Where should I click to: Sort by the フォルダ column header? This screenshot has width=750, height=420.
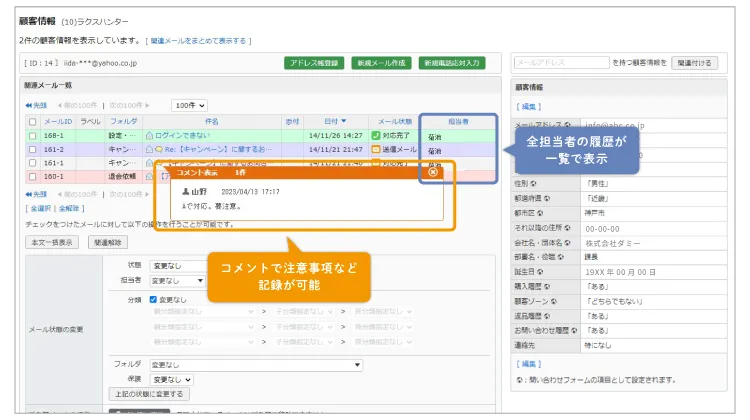coord(123,122)
